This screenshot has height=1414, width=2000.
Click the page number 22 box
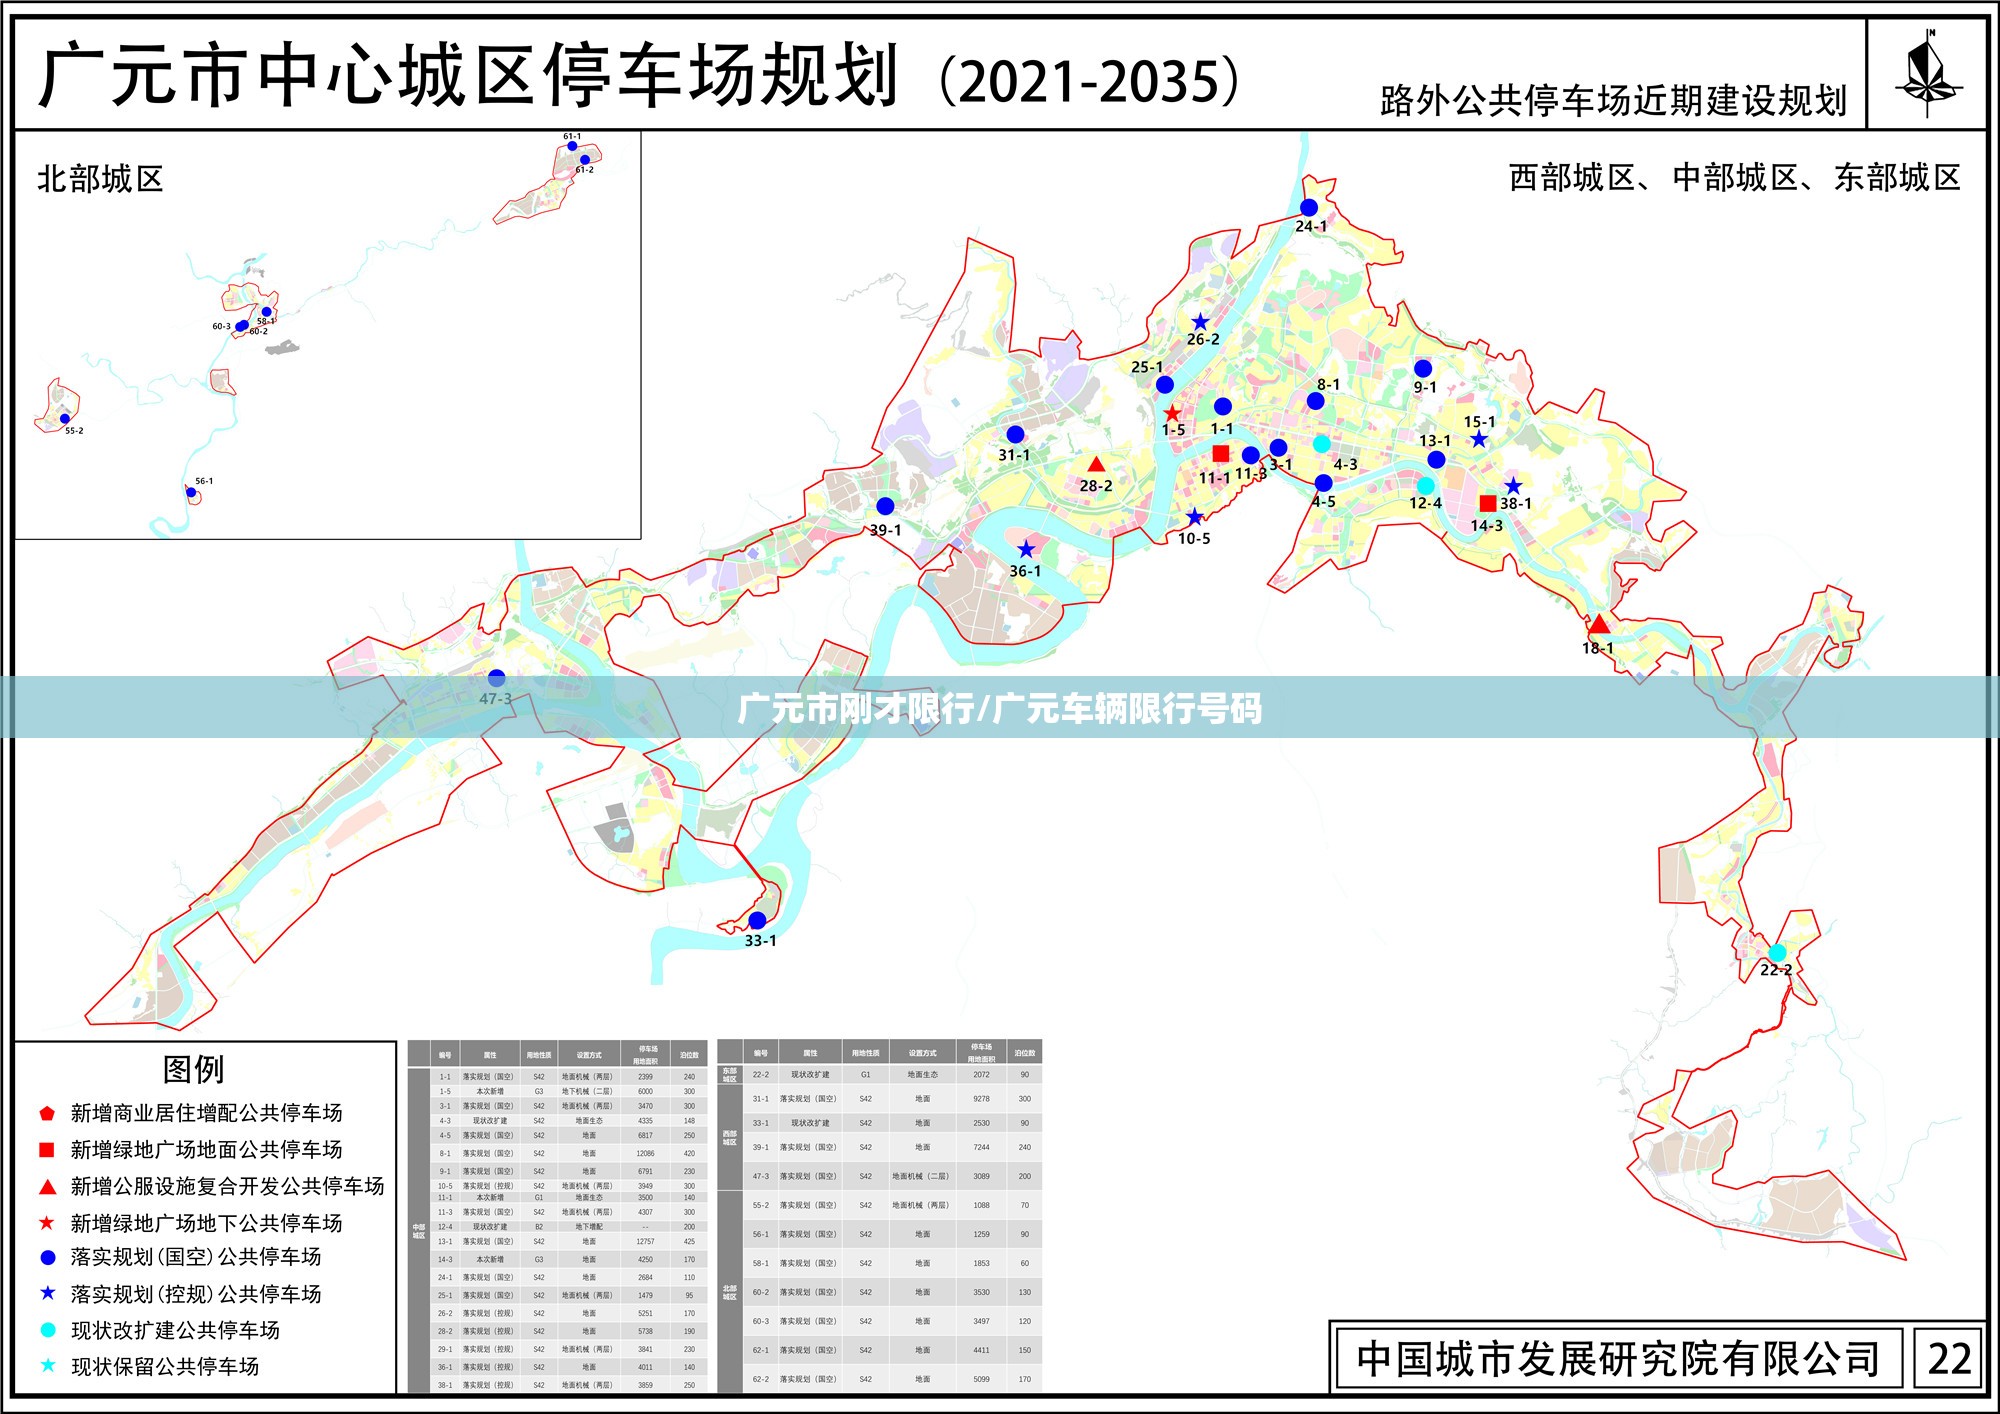coord(1949,1359)
